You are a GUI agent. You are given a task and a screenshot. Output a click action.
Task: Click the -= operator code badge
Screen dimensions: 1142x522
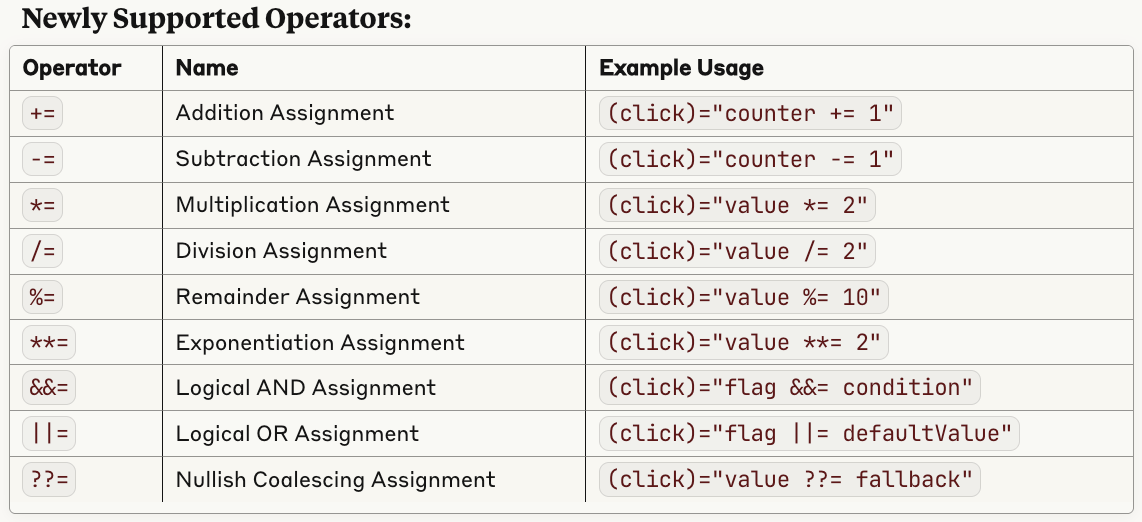coord(43,159)
